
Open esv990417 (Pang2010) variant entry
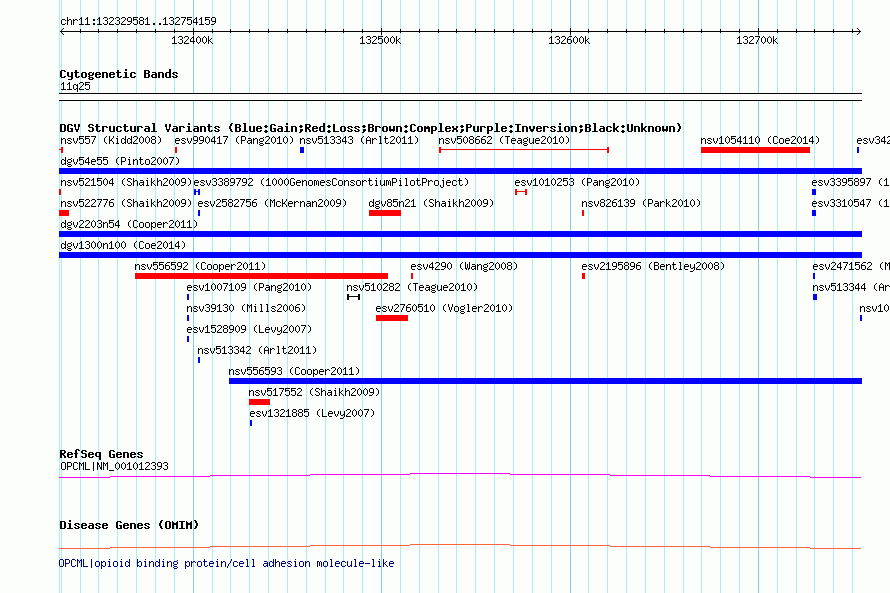point(234,140)
